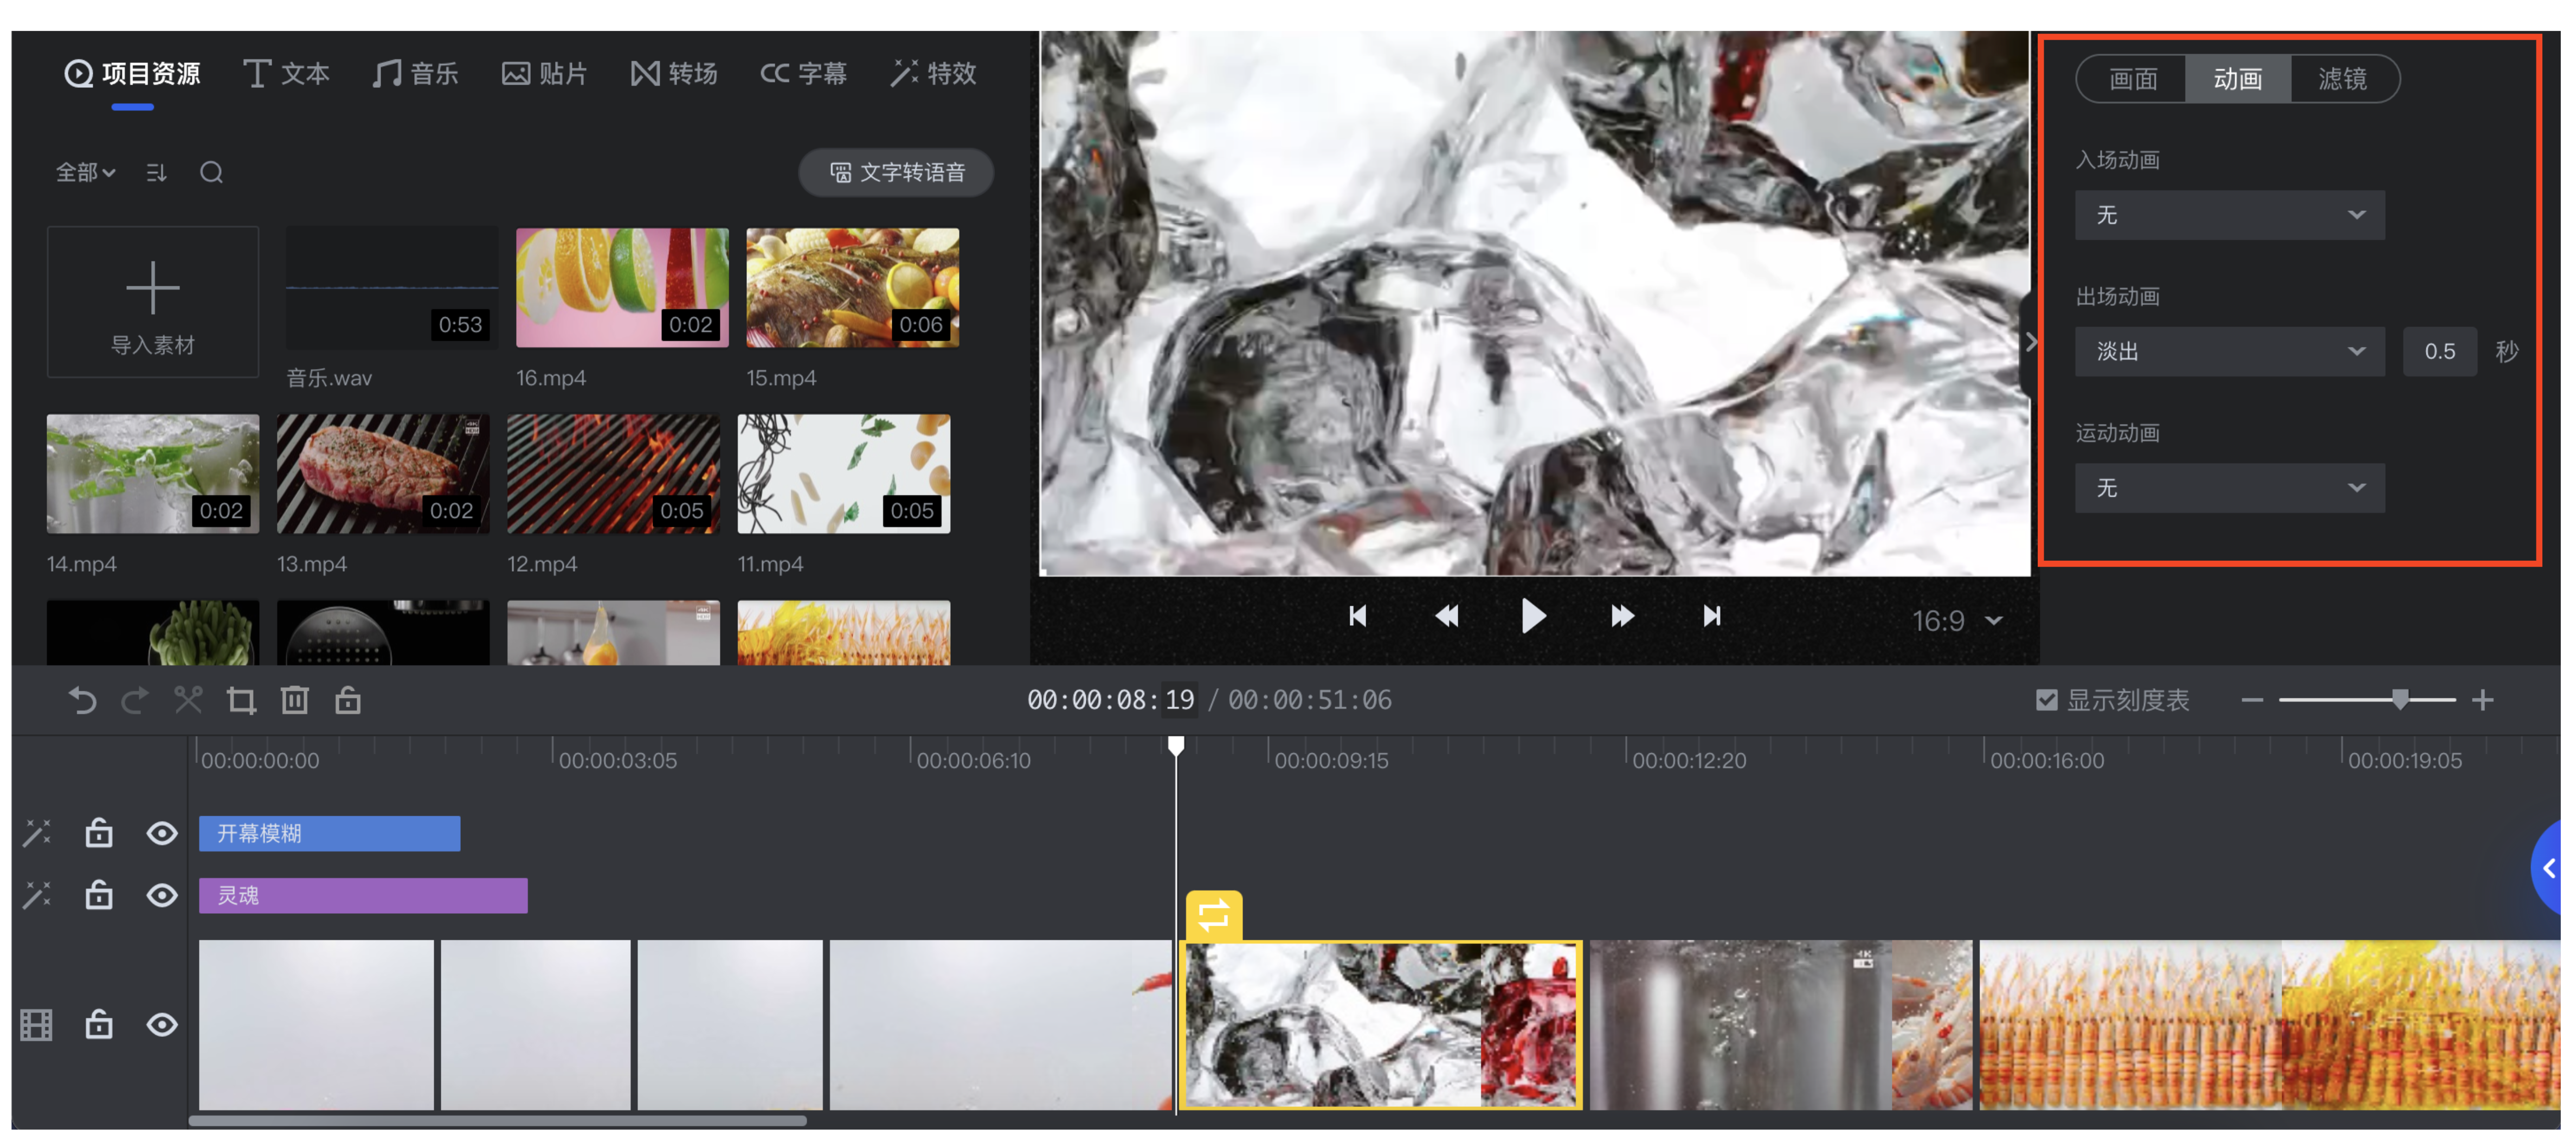
Task: Select the crop tool
Action: pyautogui.click(x=241, y=700)
